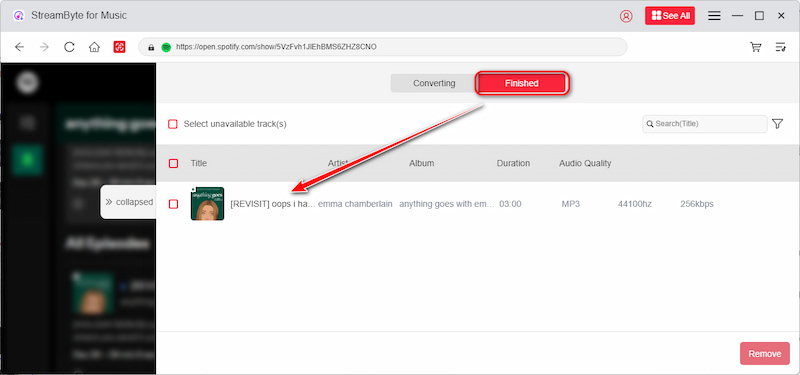This screenshot has width=800, height=375.
Task: Click the MP3 format value
Action: [x=570, y=204]
